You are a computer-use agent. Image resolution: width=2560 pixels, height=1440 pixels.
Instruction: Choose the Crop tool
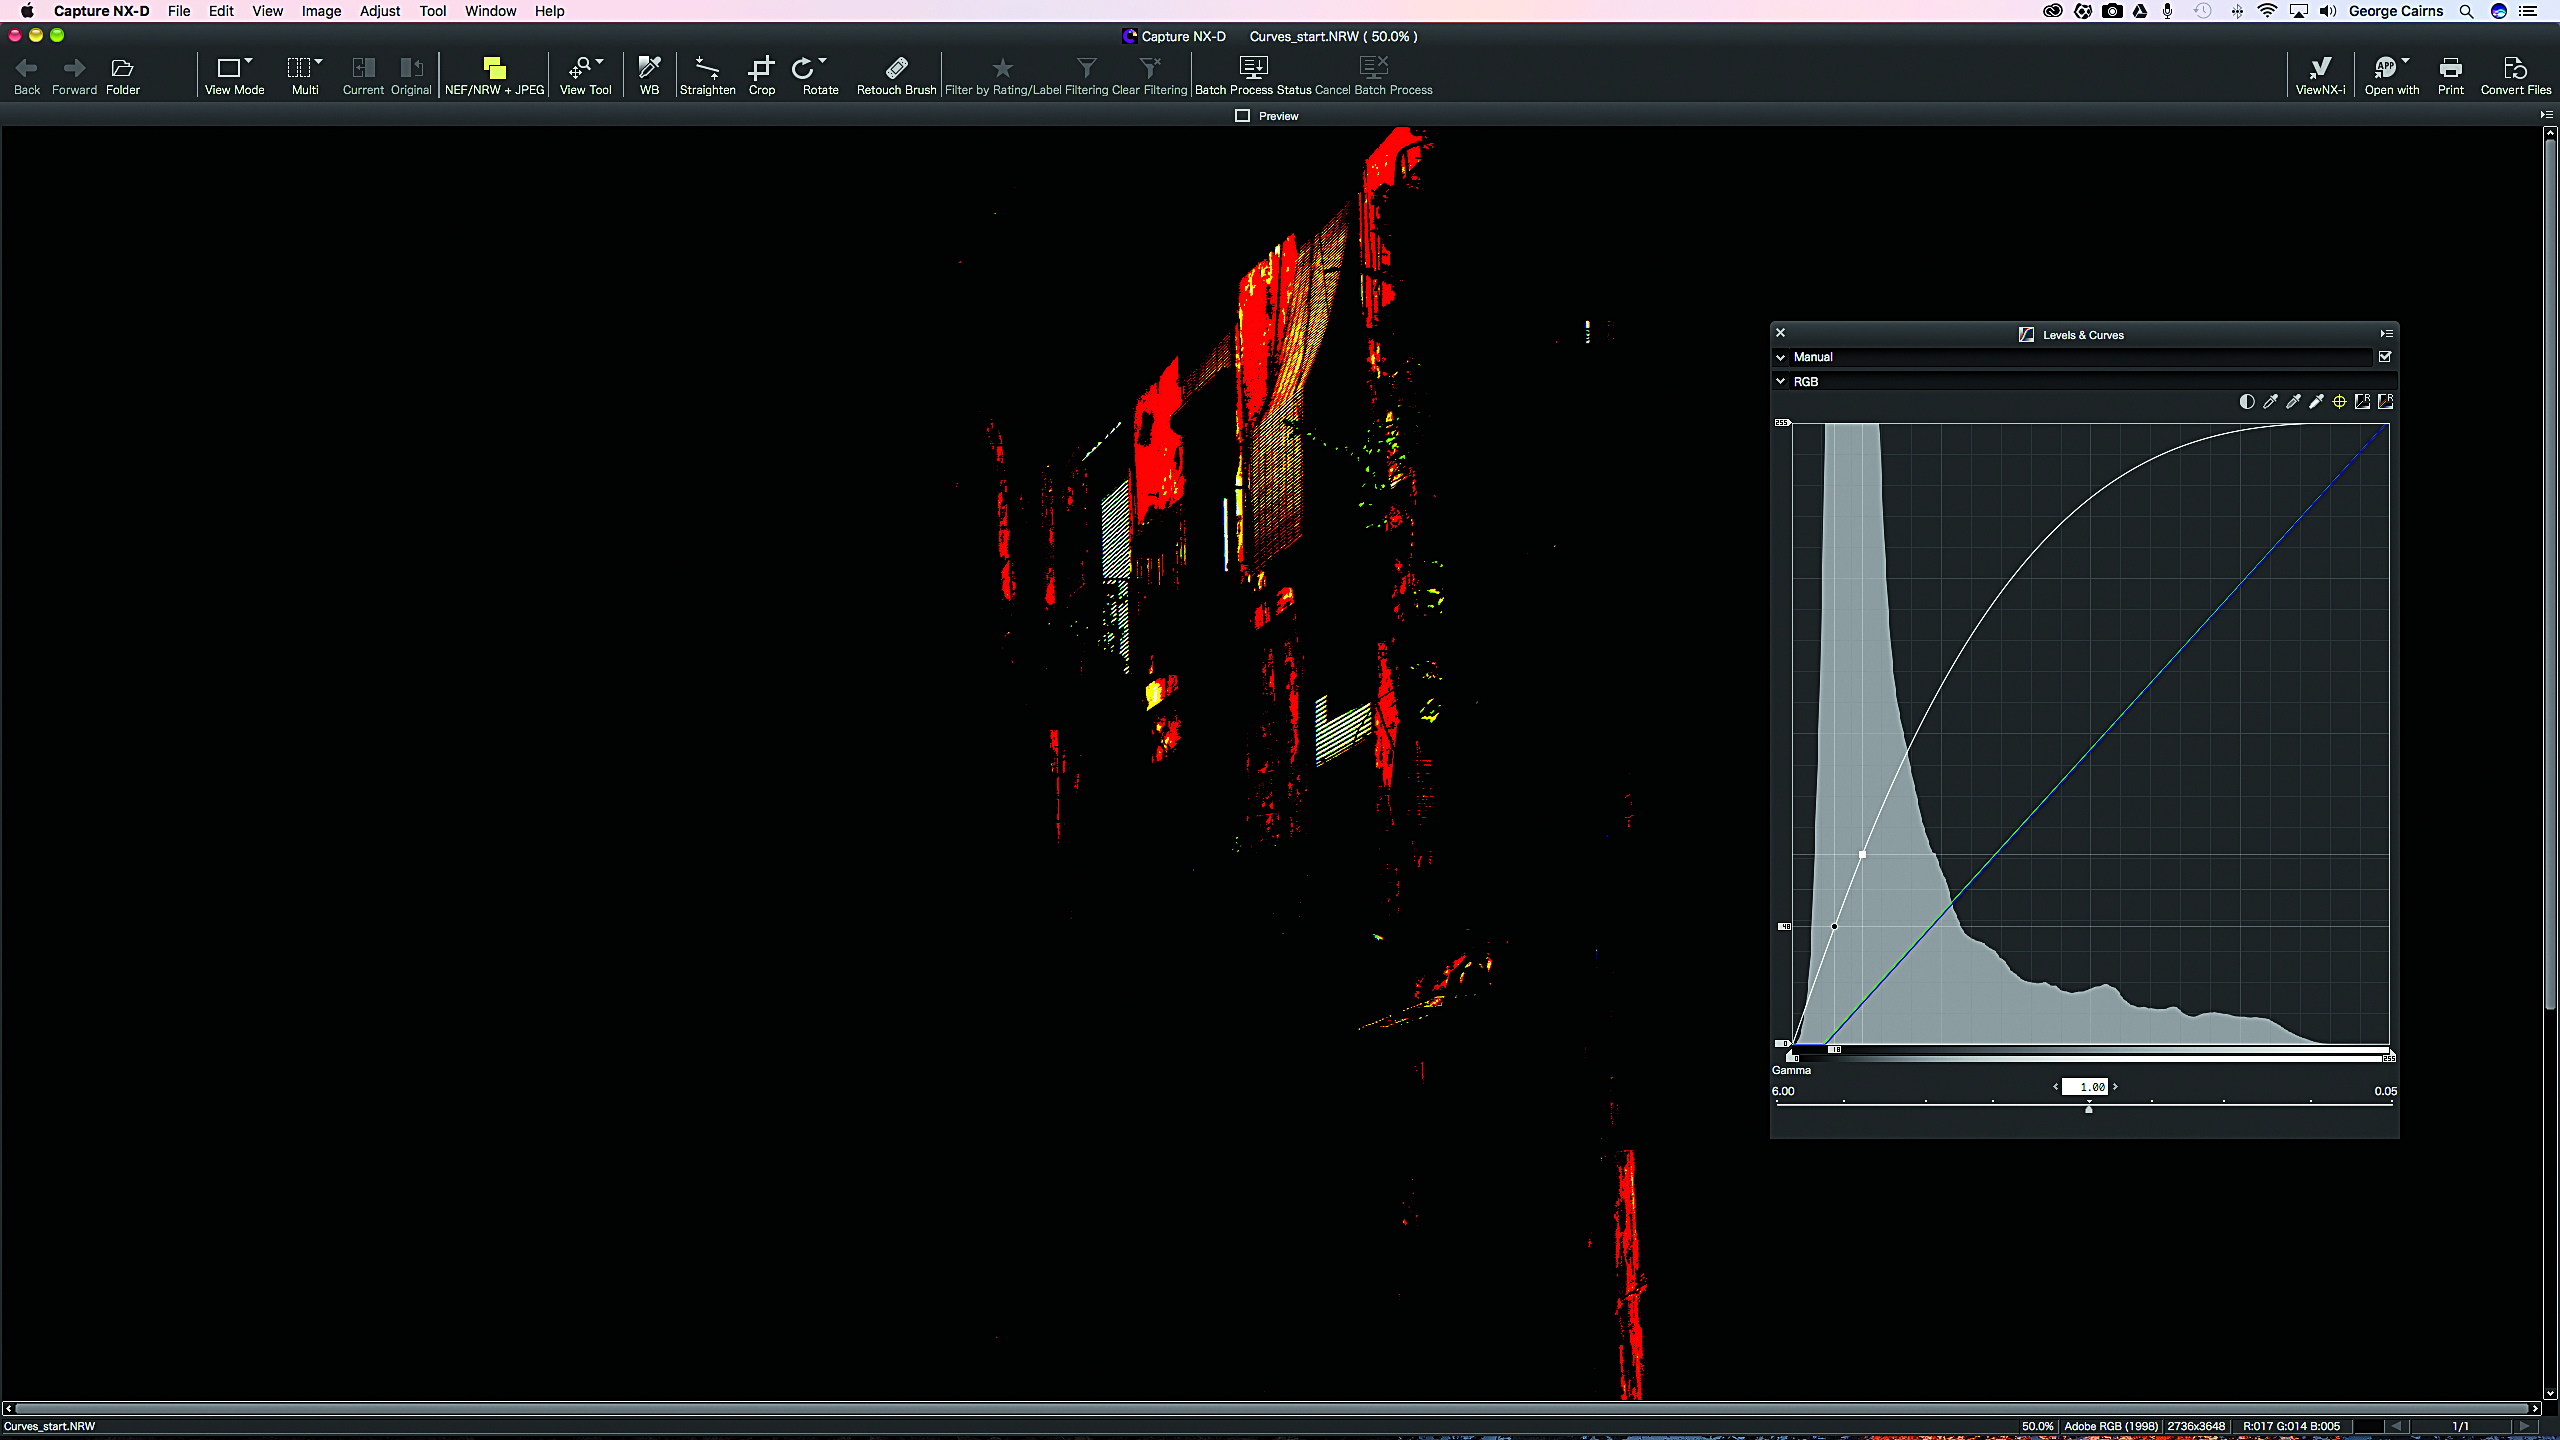click(x=762, y=75)
